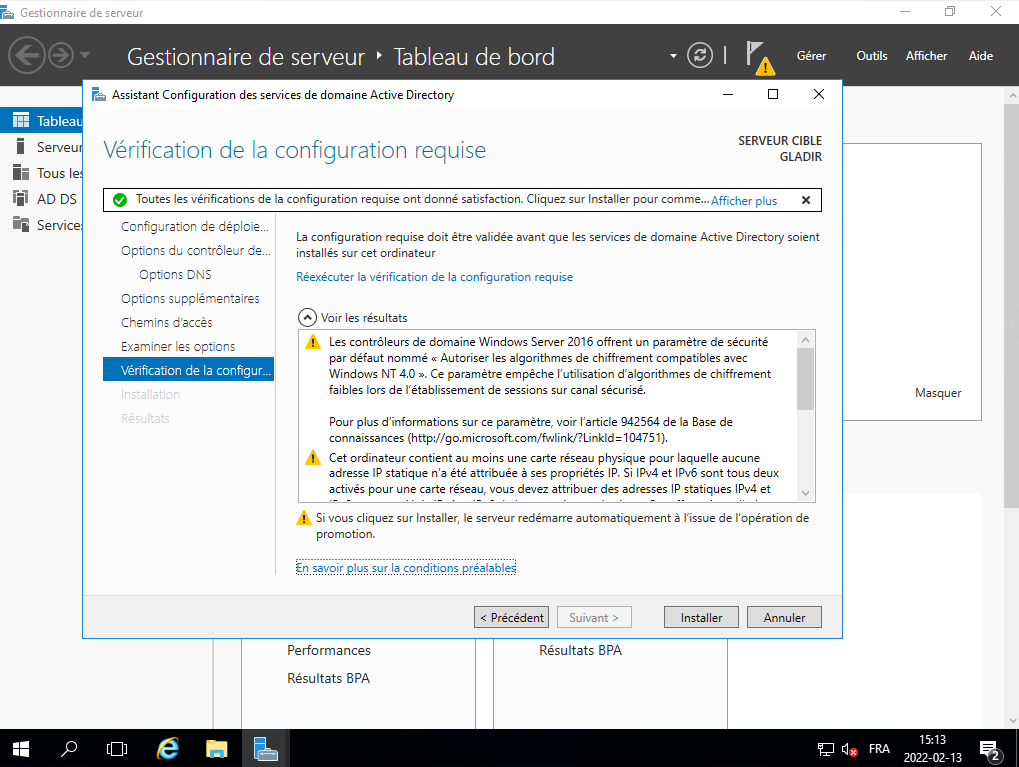Select 'Examiner les options' wizard step
This screenshot has width=1019, height=767.
pos(178,347)
